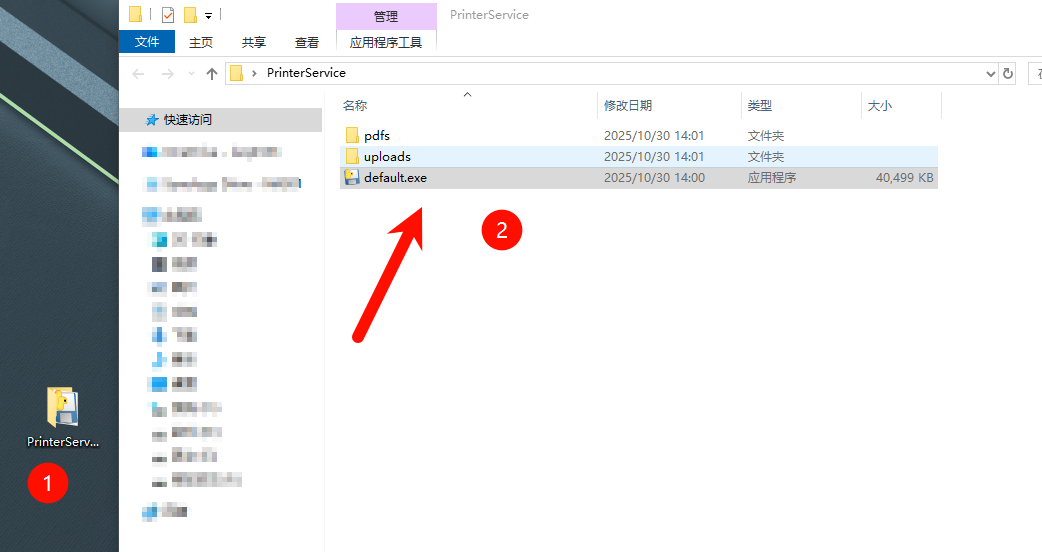
Task: Click the modified date of the uploads row
Action: [654, 157]
